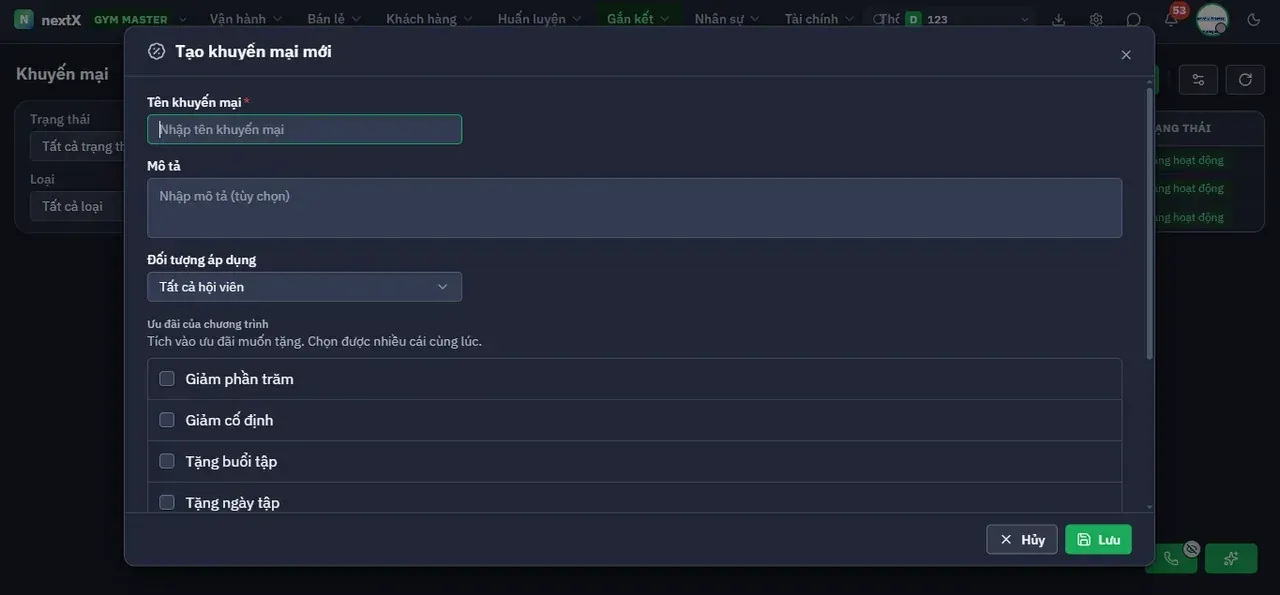
Task: Click the Tên khuyến mại input field
Action: pyautogui.click(x=304, y=129)
